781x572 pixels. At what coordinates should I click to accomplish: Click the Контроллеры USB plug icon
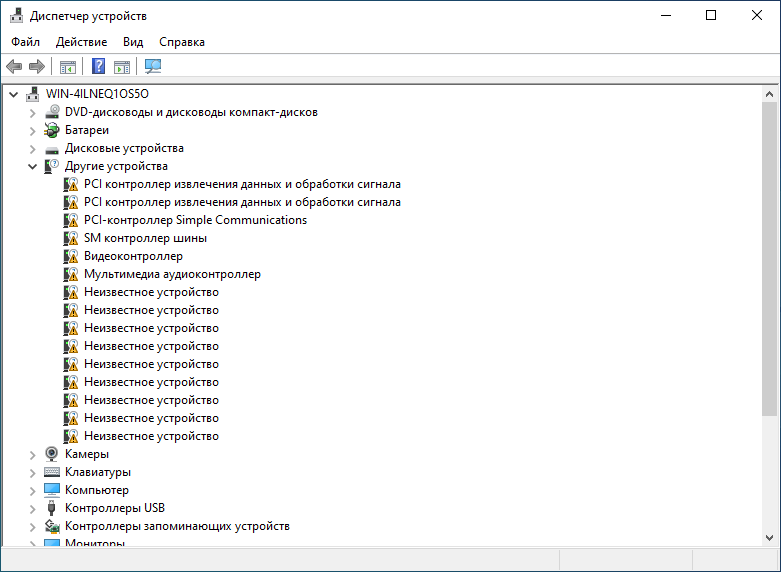pos(51,508)
